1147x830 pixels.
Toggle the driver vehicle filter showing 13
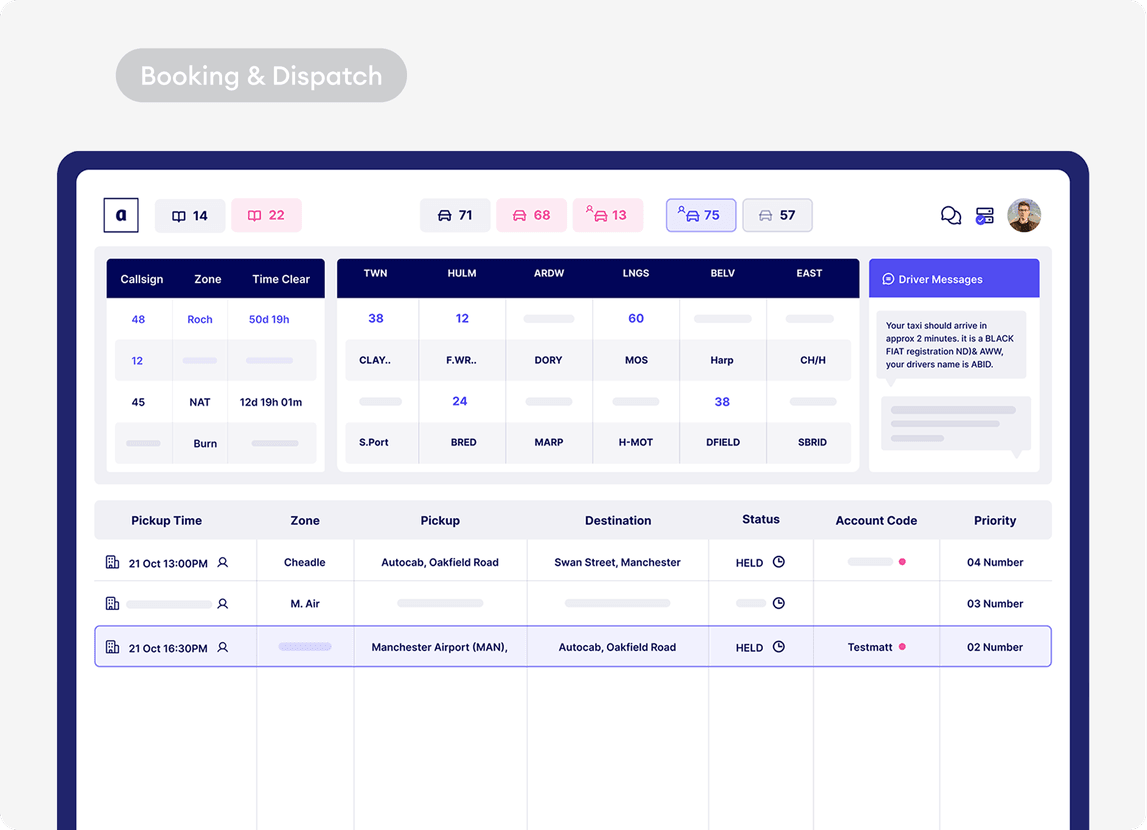click(607, 215)
